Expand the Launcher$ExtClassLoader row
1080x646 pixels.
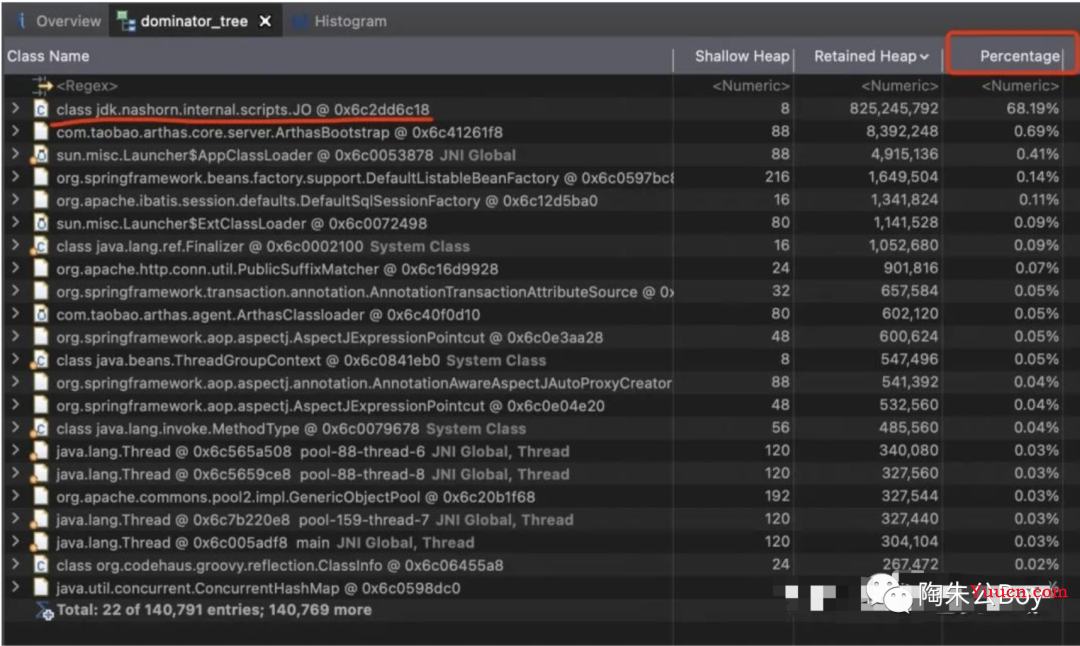(x=15, y=222)
